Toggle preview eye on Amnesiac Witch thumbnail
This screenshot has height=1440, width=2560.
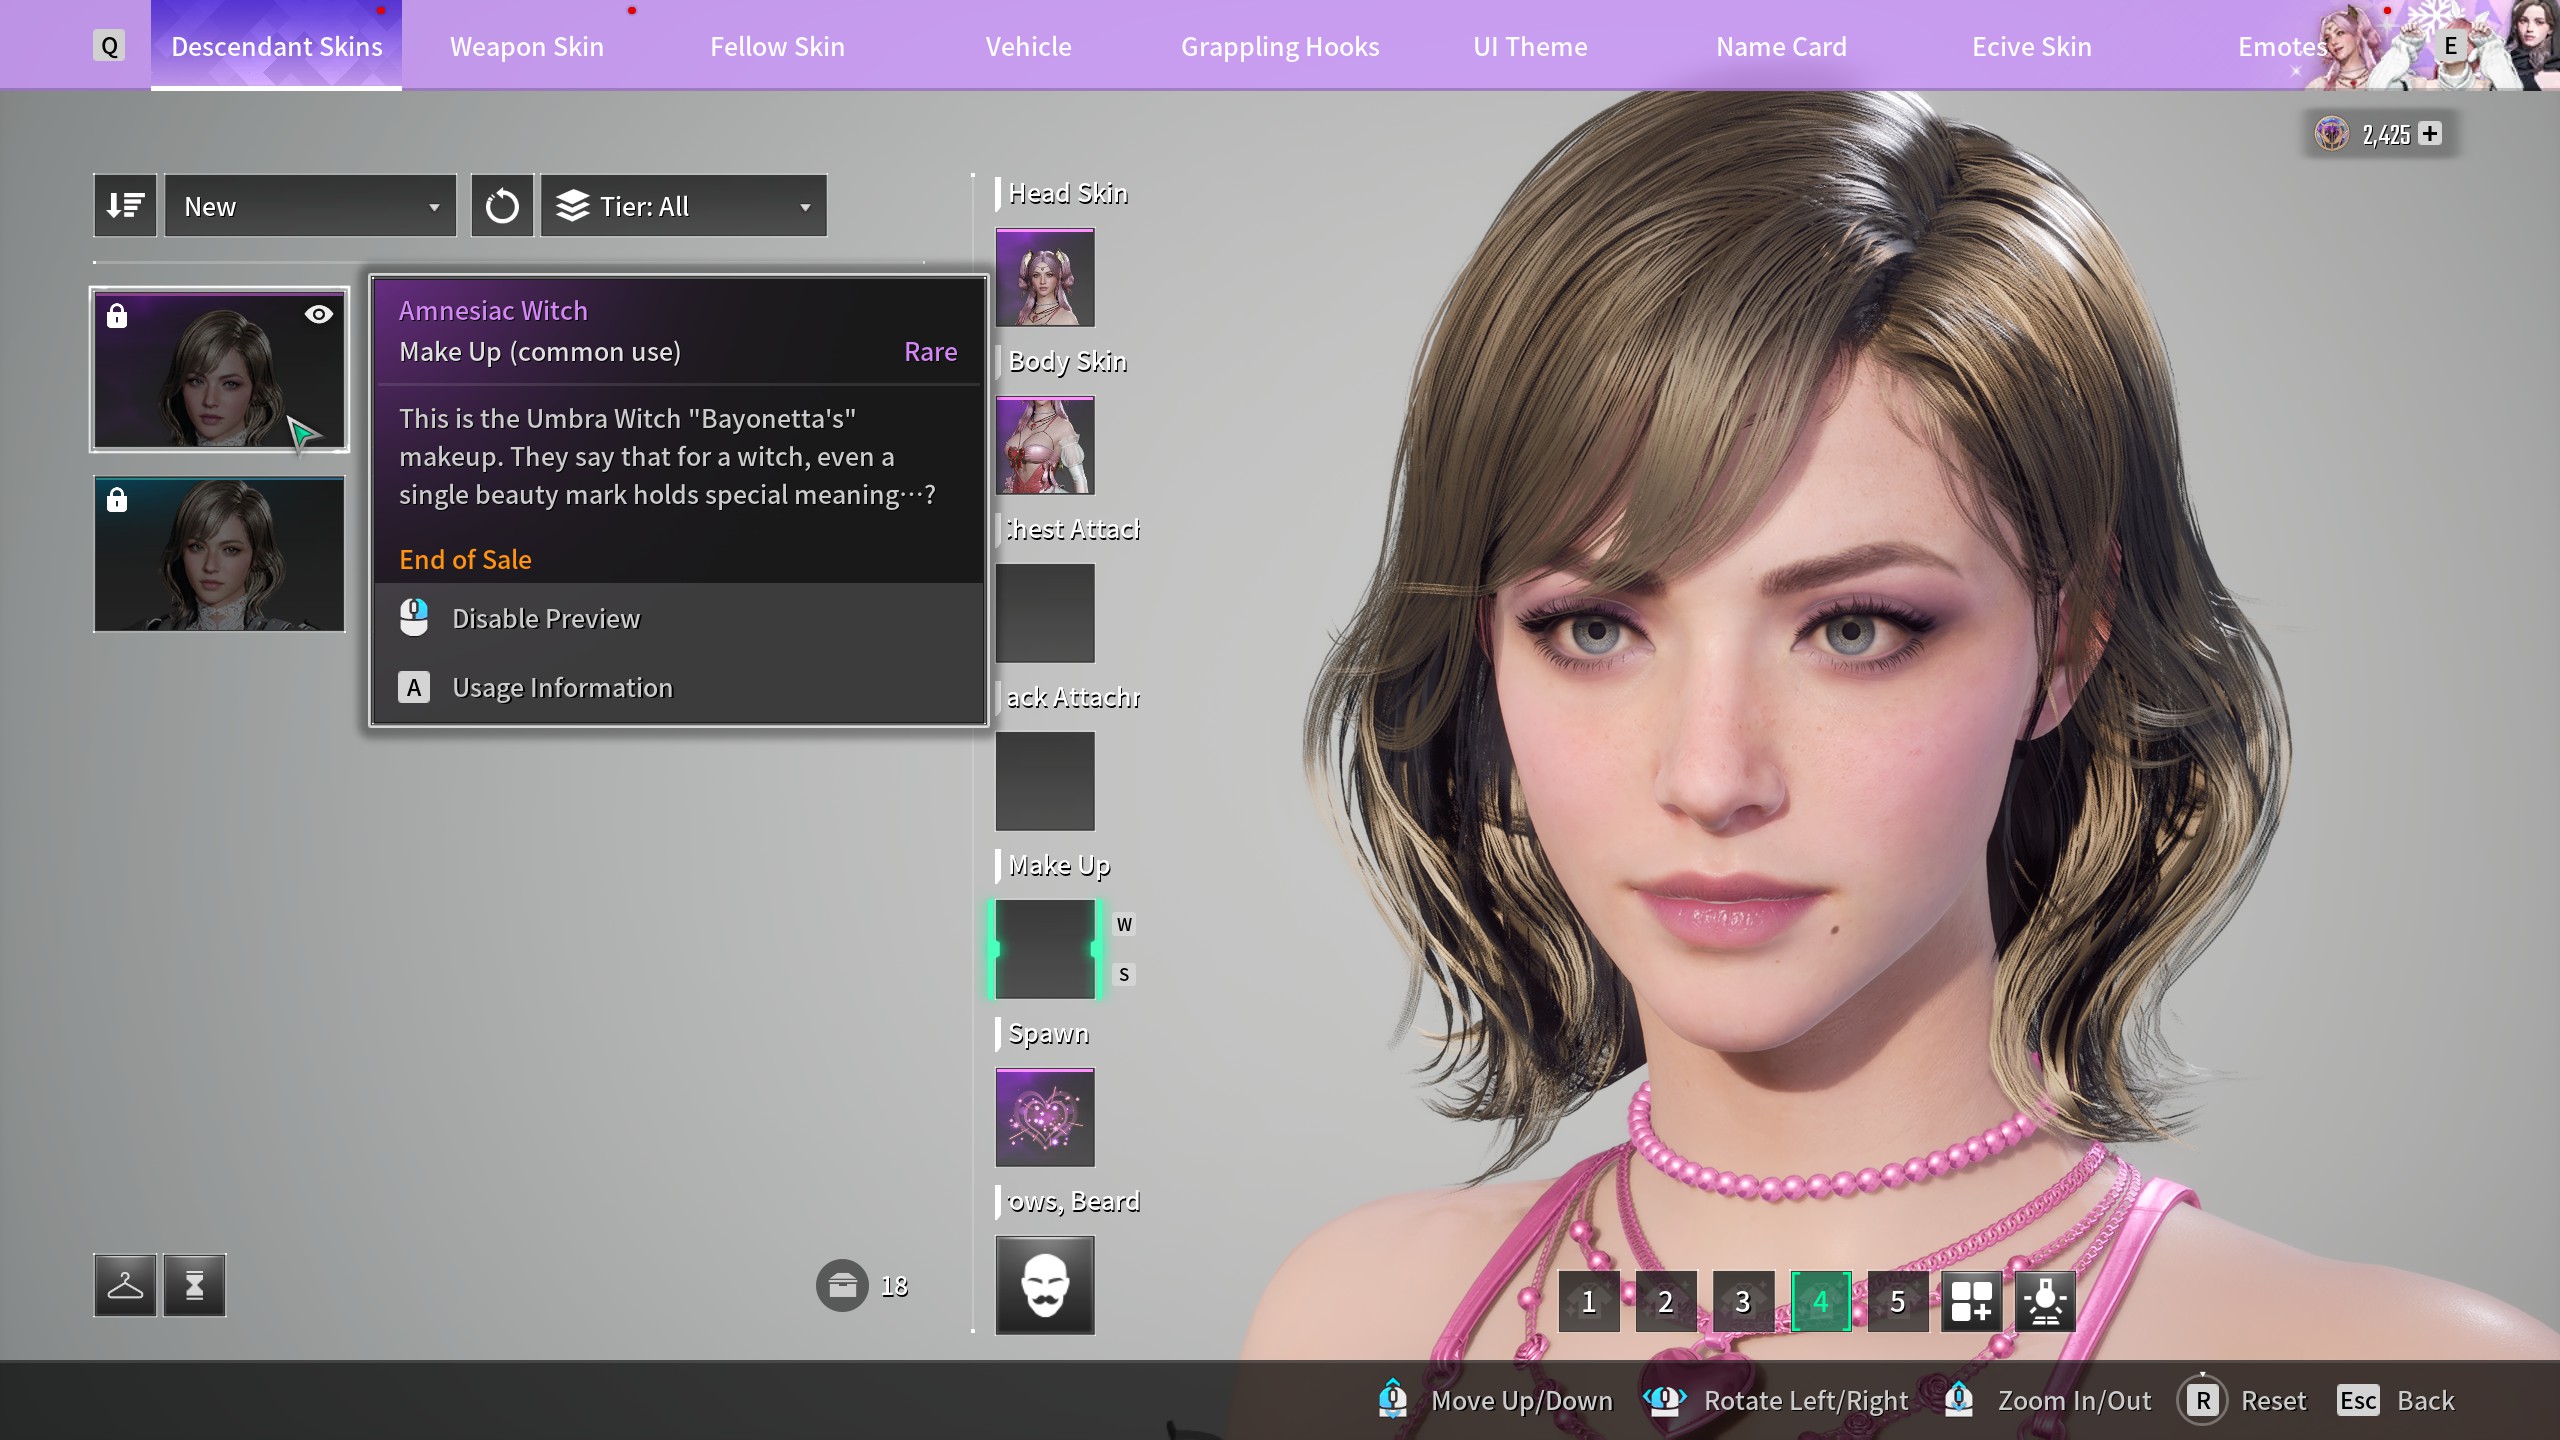[x=318, y=315]
